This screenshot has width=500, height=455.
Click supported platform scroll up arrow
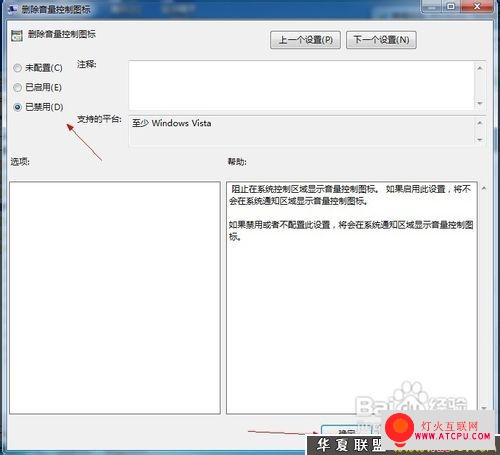click(480, 123)
